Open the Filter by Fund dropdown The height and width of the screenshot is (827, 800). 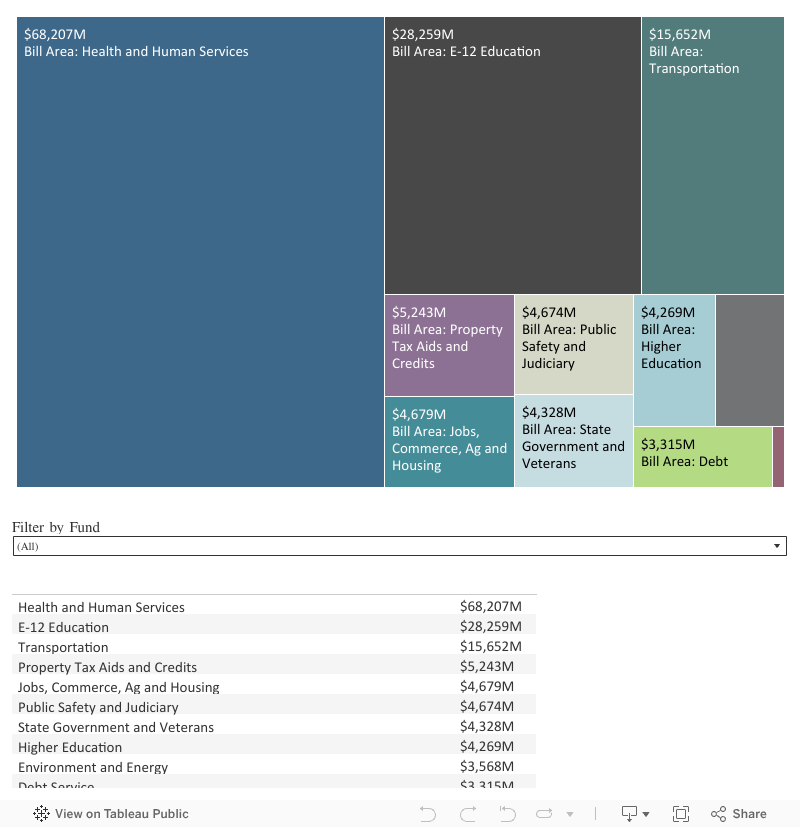(x=399, y=546)
